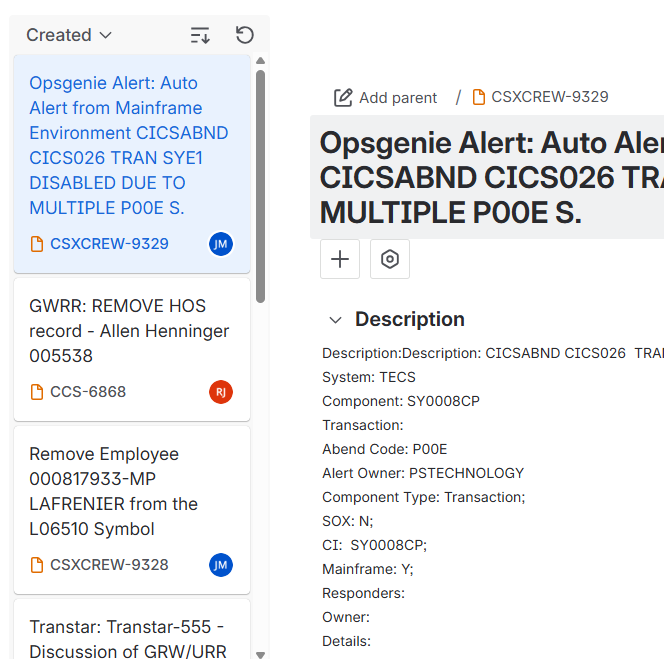Open the GWRR REMOVE HOS record card
The image size is (664, 659).
pyautogui.click(x=129, y=330)
